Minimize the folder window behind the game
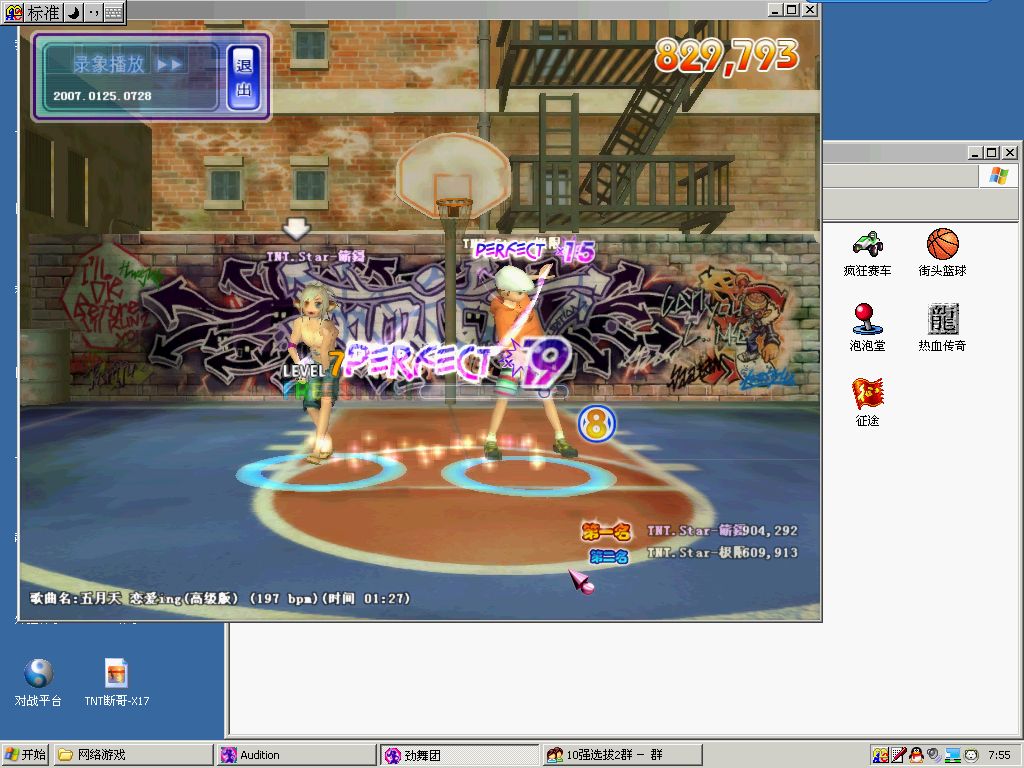The image size is (1024, 768). (975, 153)
